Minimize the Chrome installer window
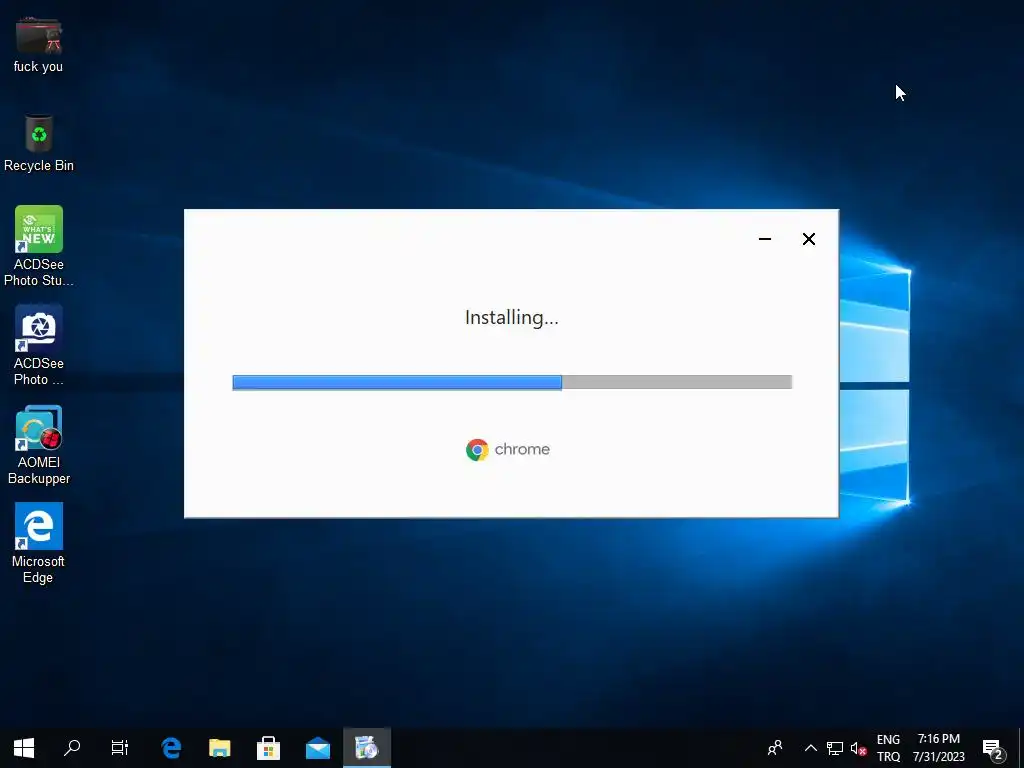 [765, 239]
